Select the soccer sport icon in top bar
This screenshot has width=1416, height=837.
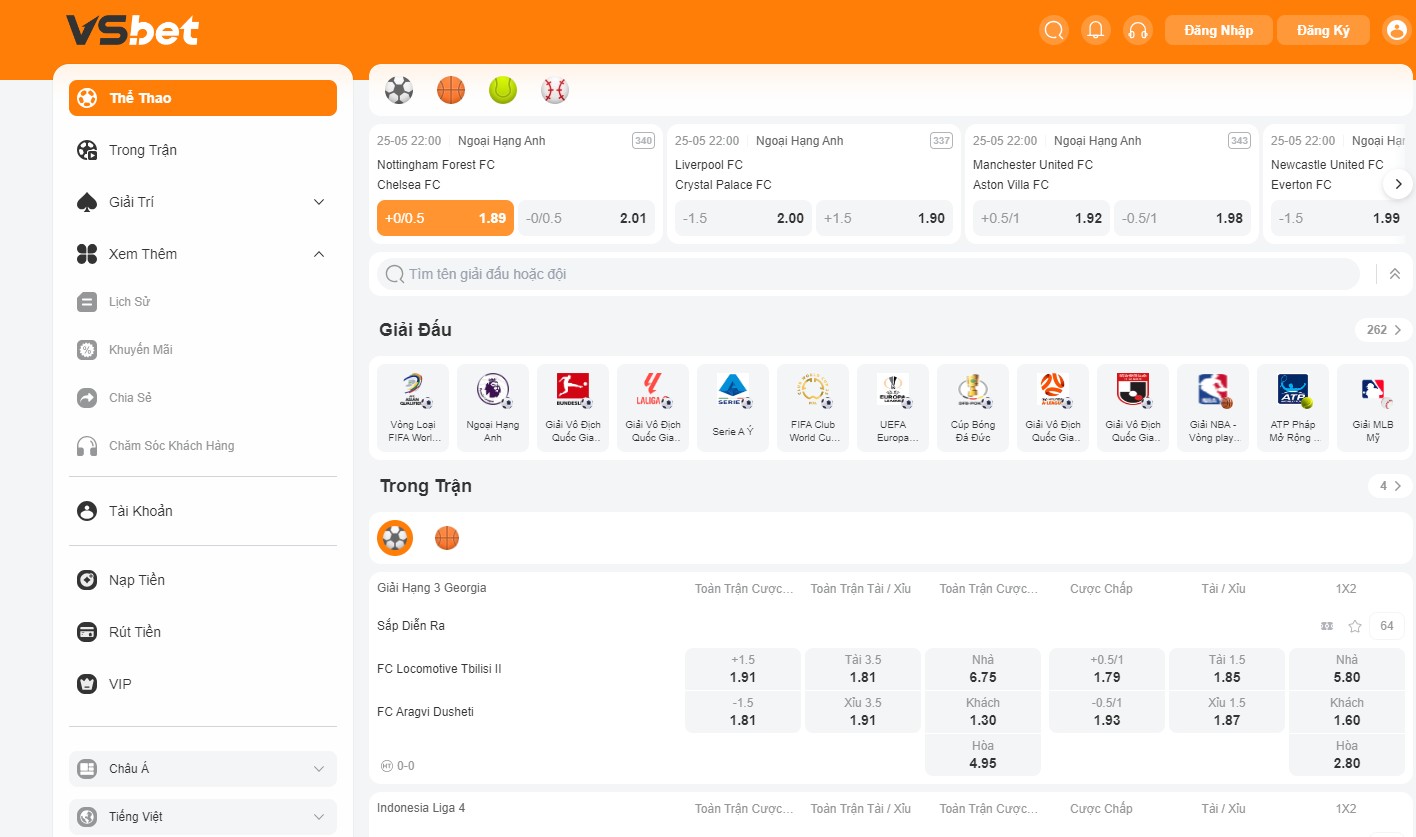pos(399,90)
